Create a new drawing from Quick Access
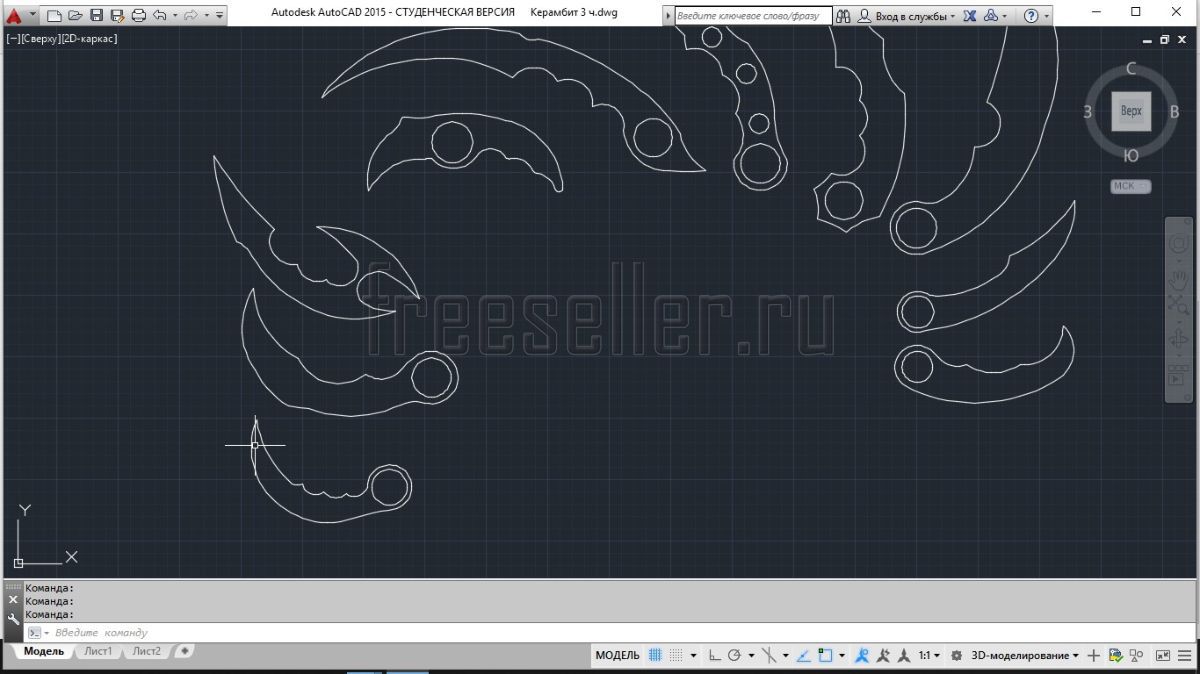This screenshot has height=674, width=1200. [55, 15]
